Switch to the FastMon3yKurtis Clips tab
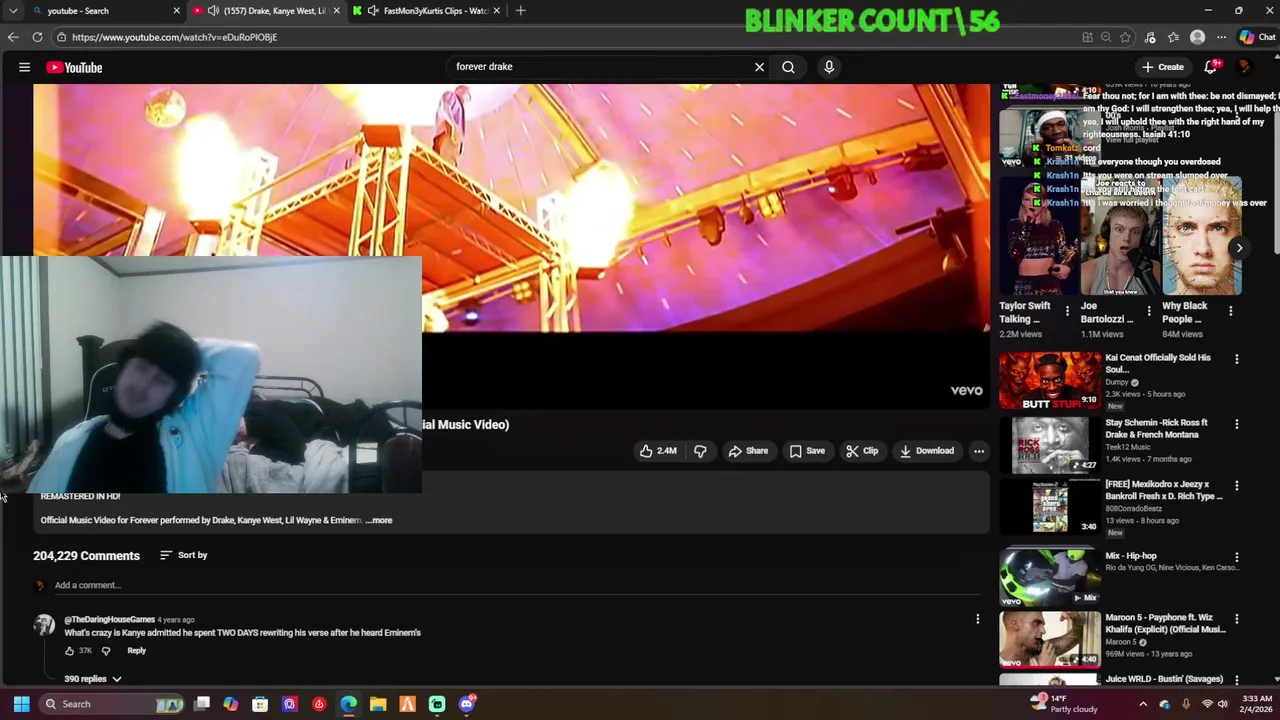Screen dimensions: 1280x720 pos(427,11)
